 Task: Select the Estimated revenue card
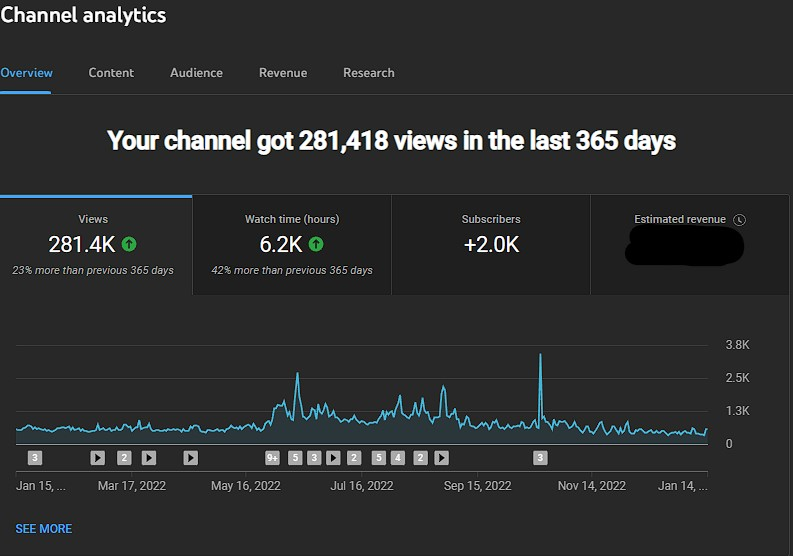click(x=689, y=245)
